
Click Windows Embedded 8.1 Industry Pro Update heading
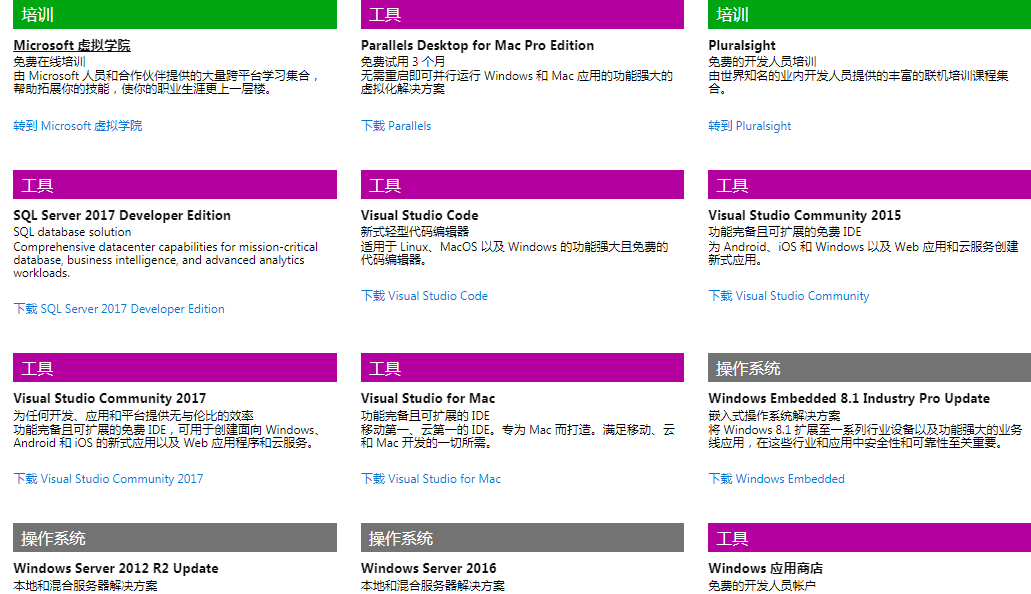(849, 398)
